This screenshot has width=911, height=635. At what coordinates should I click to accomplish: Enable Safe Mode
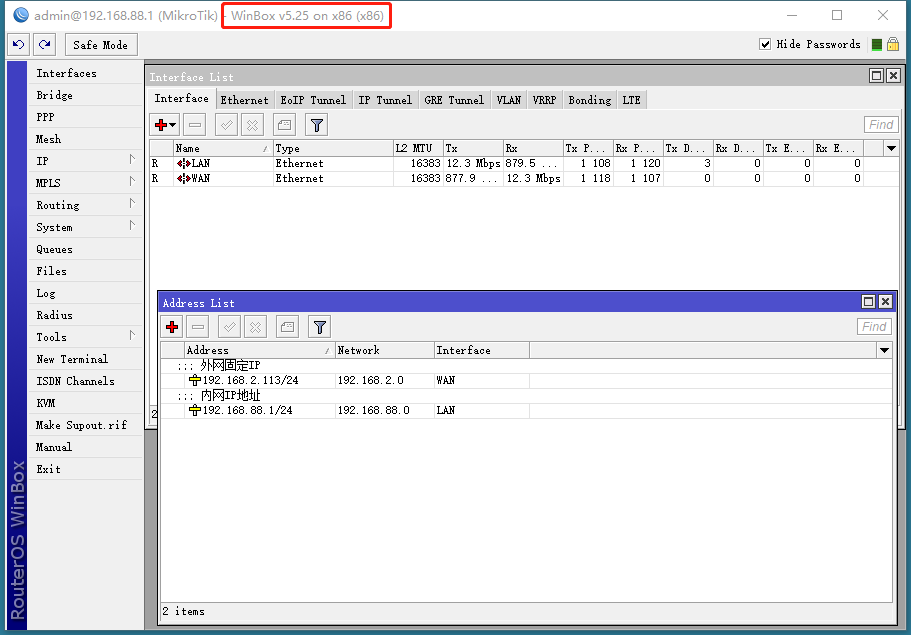101,45
